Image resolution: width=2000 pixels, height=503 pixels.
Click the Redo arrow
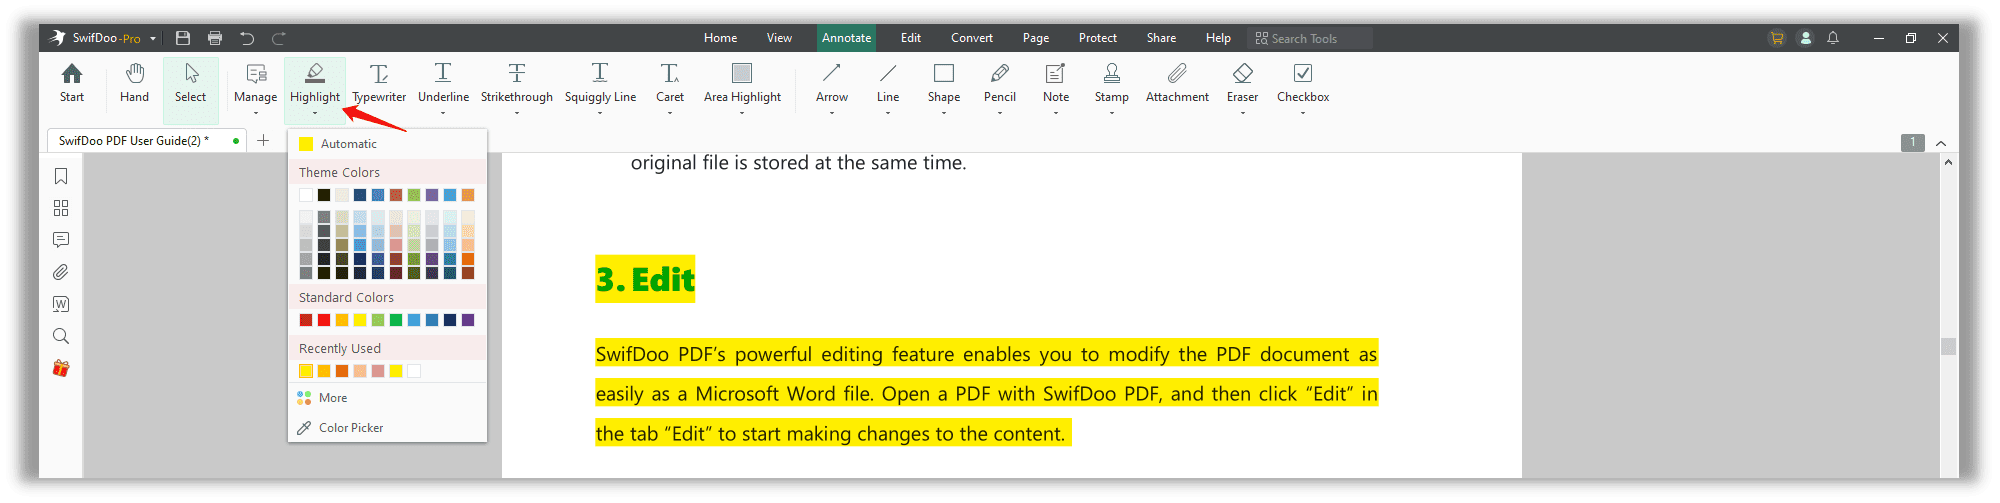pyautogui.click(x=279, y=38)
